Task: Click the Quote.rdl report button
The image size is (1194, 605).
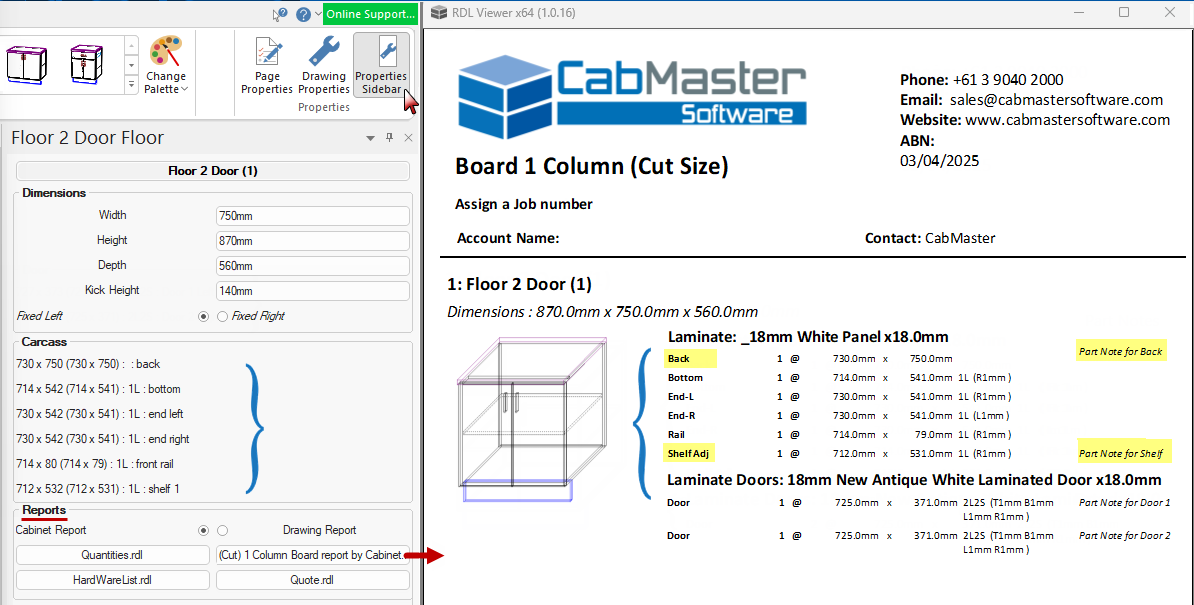Action: [312, 580]
